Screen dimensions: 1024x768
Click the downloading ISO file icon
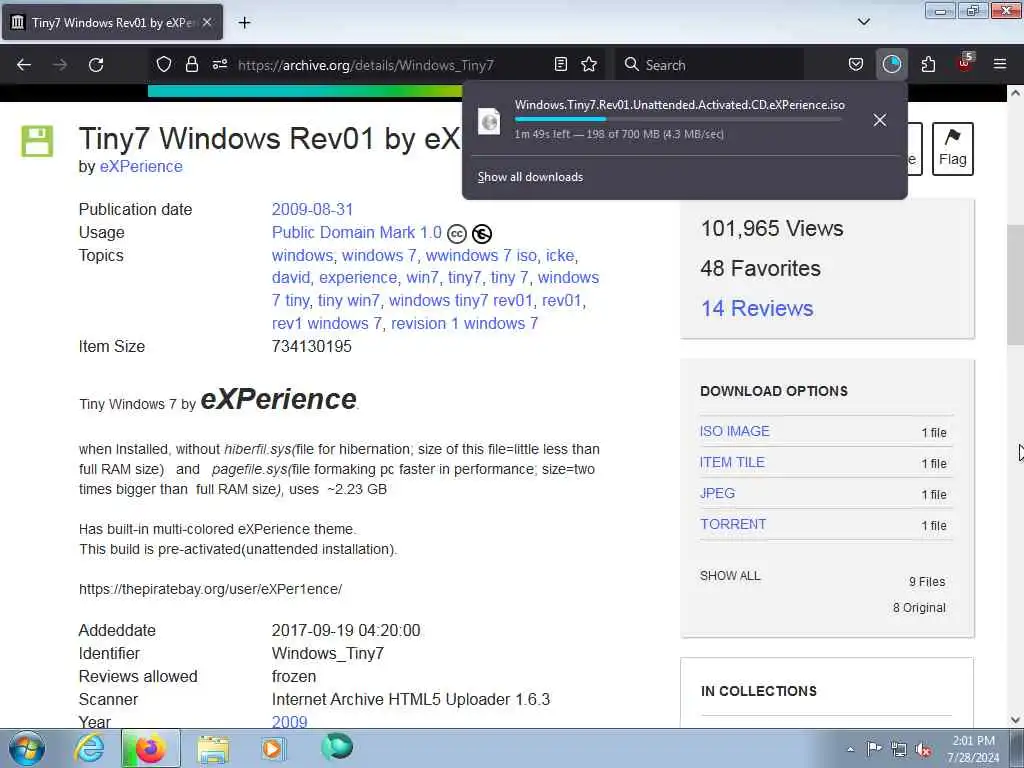488,121
